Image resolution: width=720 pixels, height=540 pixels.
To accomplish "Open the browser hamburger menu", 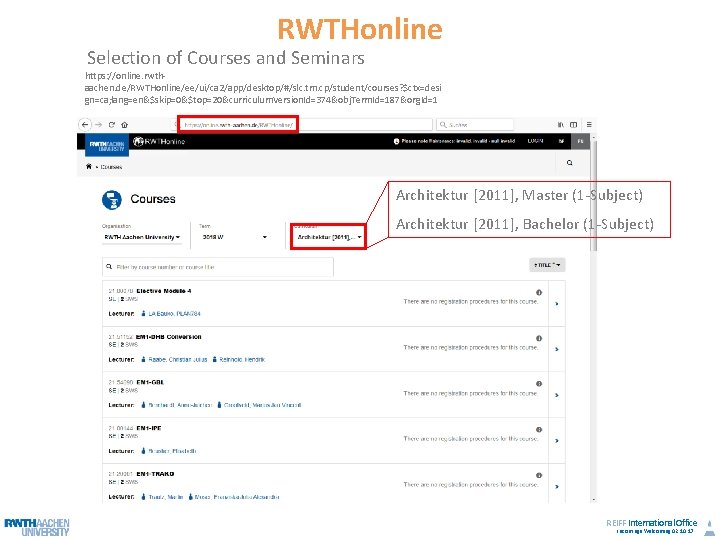I will pyautogui.click(x=589, y=124).
